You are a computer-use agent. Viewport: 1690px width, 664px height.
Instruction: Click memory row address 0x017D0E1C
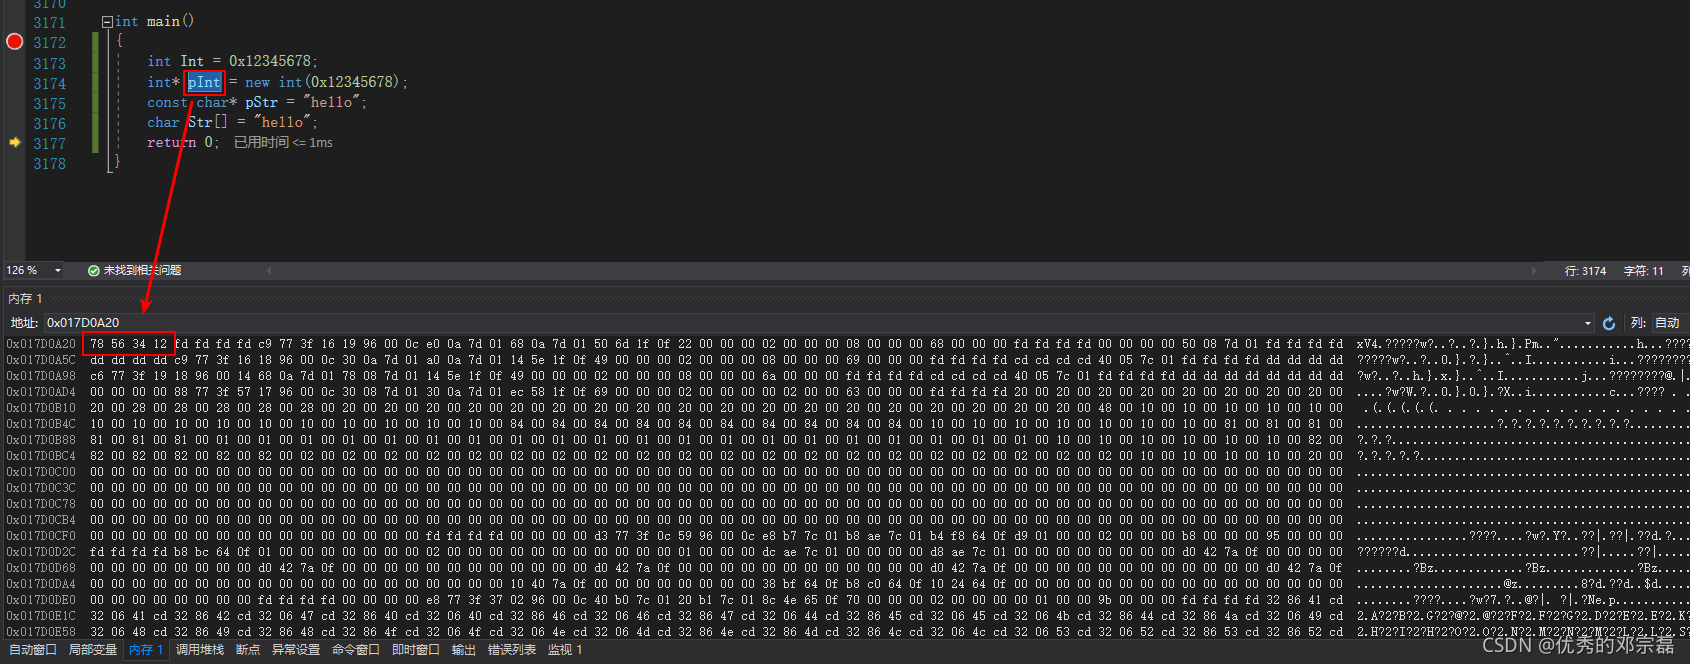[41, 616]
